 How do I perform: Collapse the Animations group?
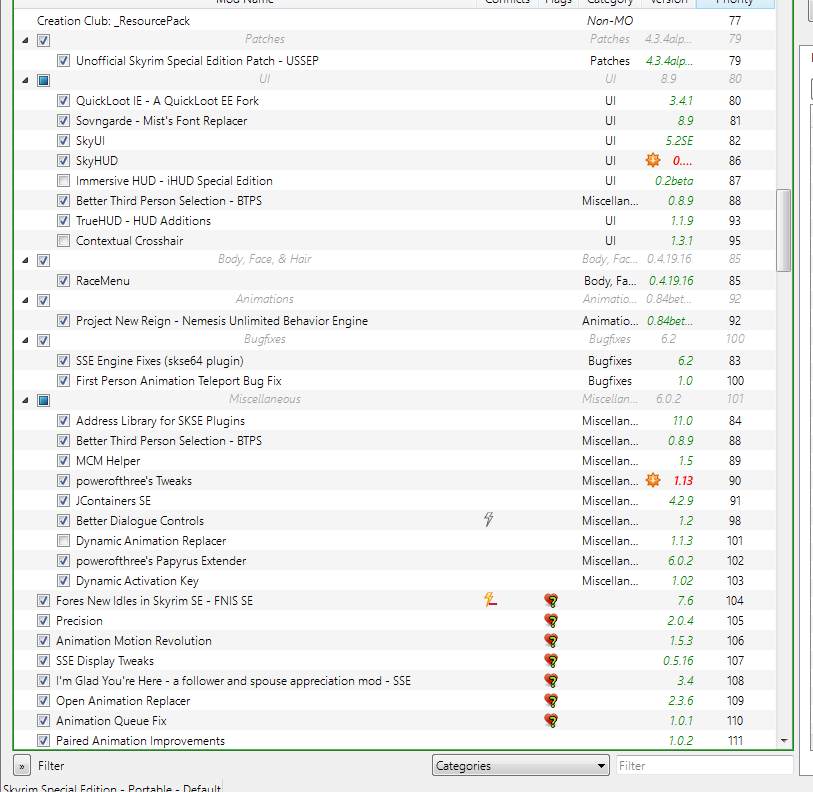pos(25,300)
